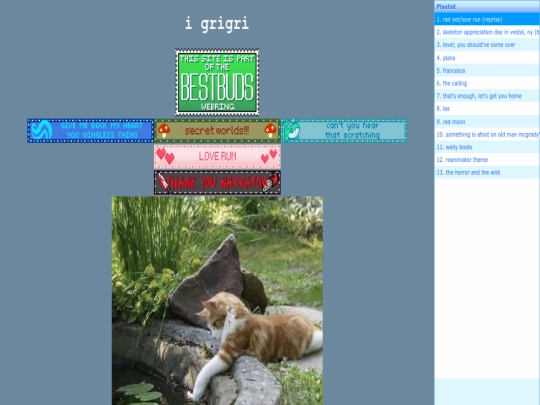Image resolution: width=540 pixels, height=405 pixels.
Task: Play track 13 "the horror and the wild"
Action: pos(487,172)
